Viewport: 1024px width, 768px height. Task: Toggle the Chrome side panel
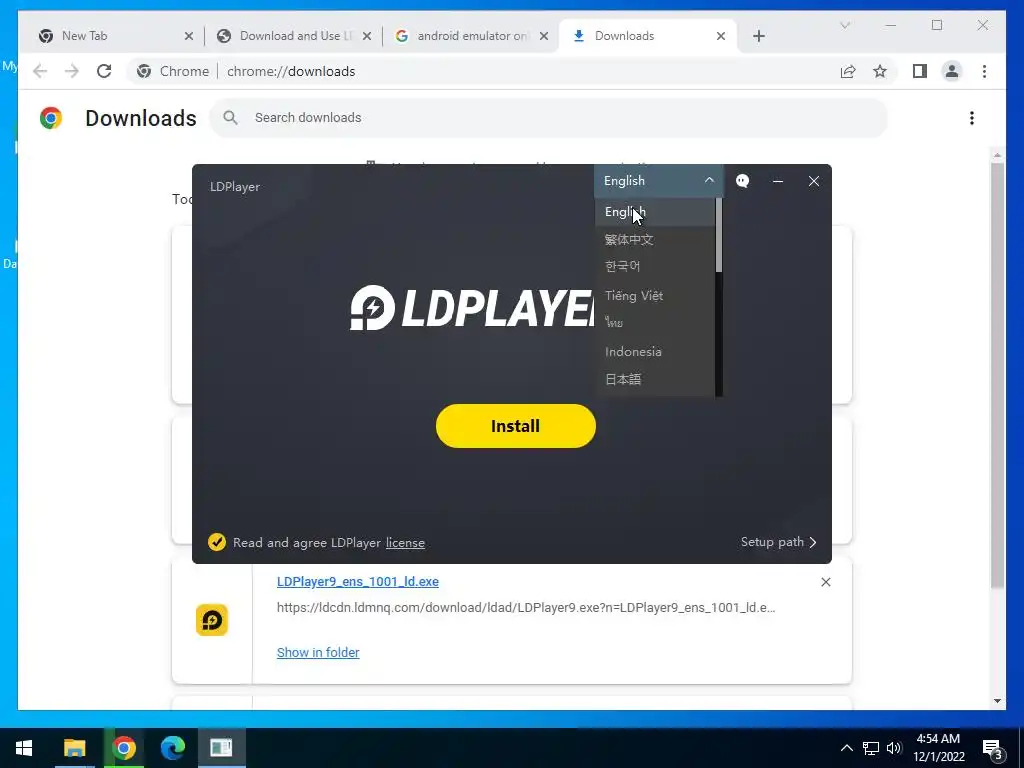(920, 71)
